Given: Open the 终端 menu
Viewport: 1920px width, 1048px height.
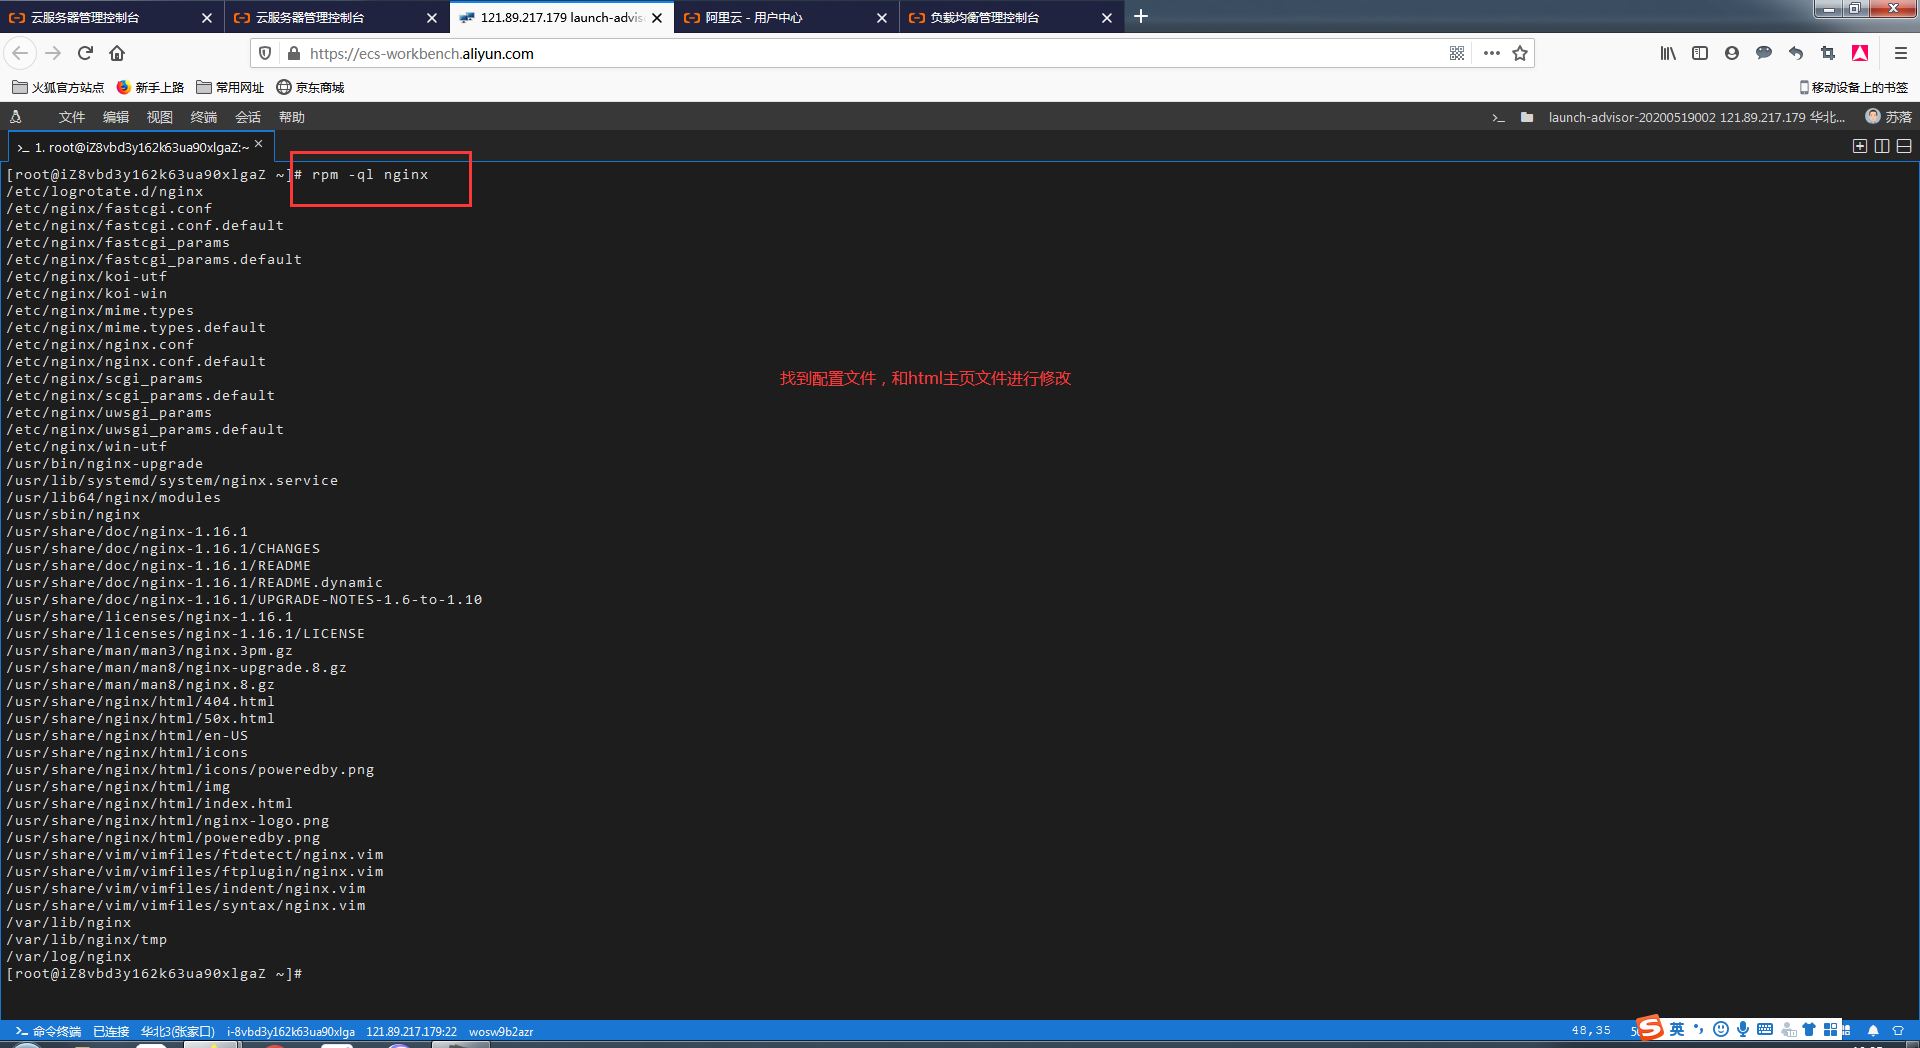Looking at the screenshot, I should click(x=203, y=117).
